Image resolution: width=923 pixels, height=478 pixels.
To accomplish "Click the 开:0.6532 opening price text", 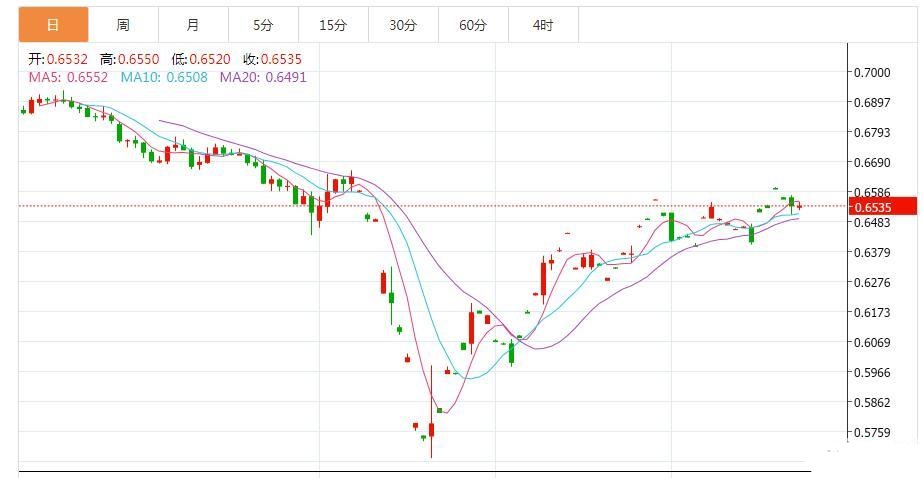I will pos(57,59).
